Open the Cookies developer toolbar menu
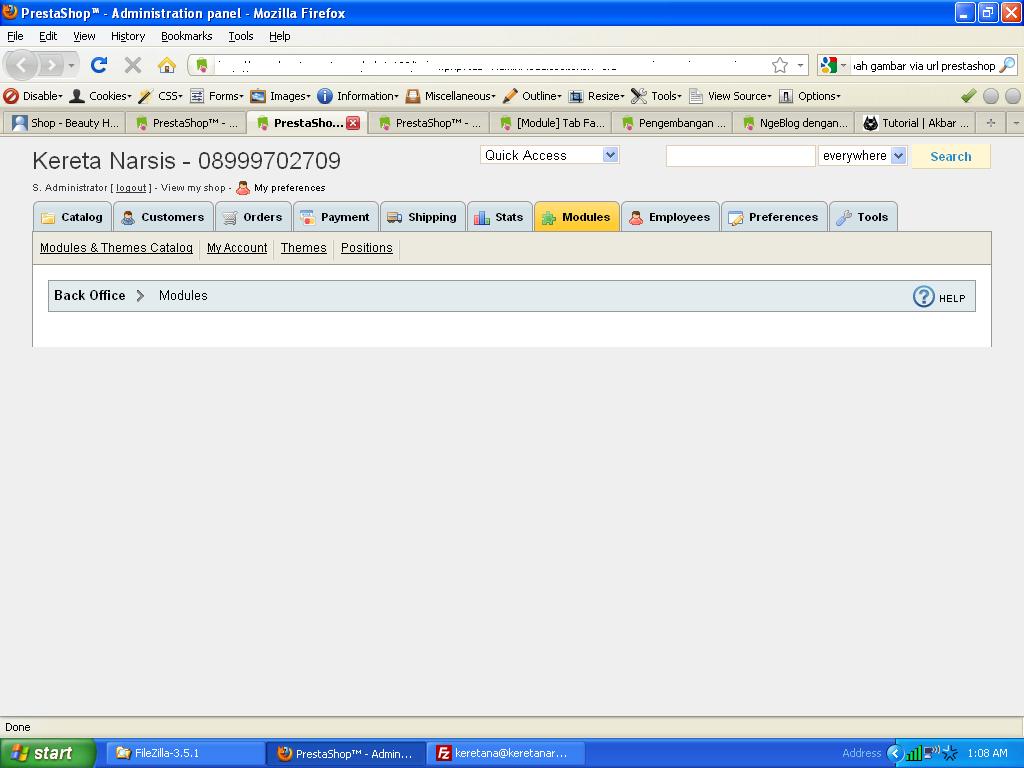 101,96
